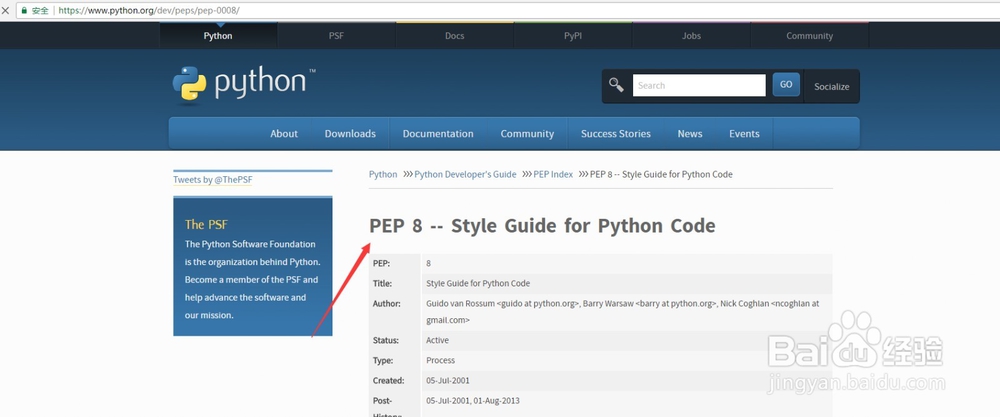Open the Events navigation menu
The width and height of the screenshot is (1000, 417).
744,134
